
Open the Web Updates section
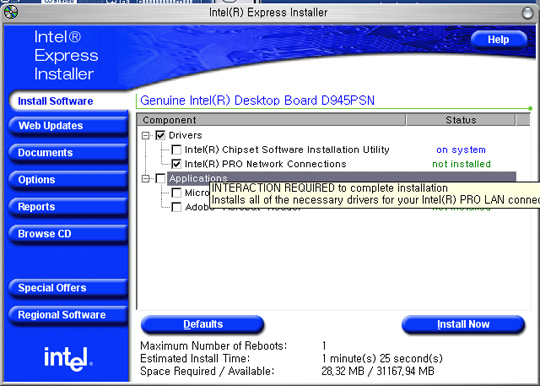pos(68,126)
